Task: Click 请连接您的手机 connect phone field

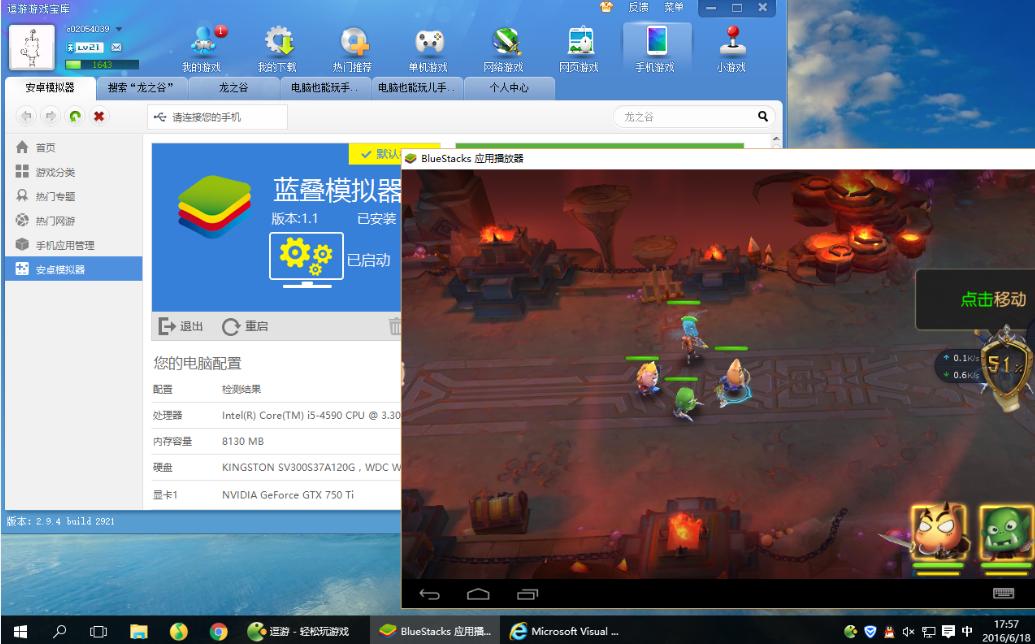Action: (x=217, y=117)
